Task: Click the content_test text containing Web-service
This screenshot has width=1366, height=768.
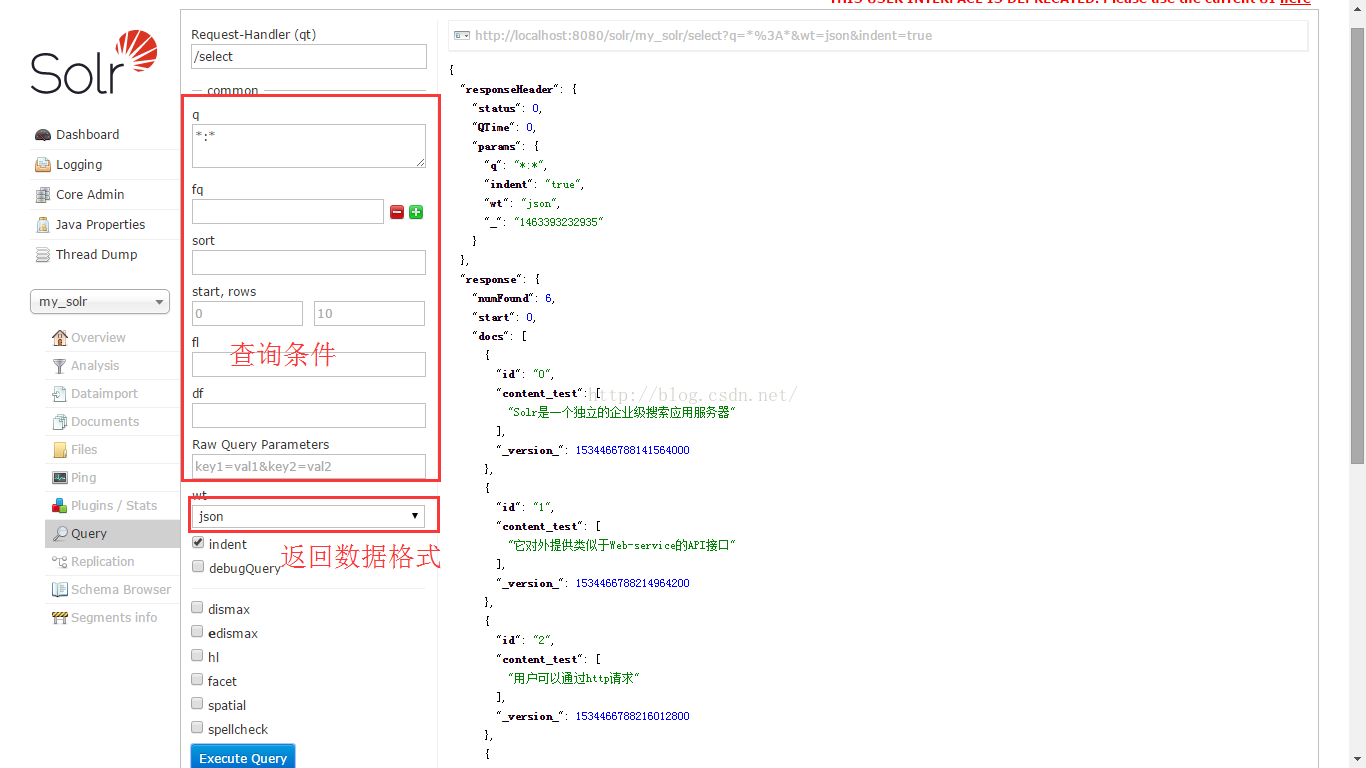Action: pyautogui.click(x=622, y=545)
